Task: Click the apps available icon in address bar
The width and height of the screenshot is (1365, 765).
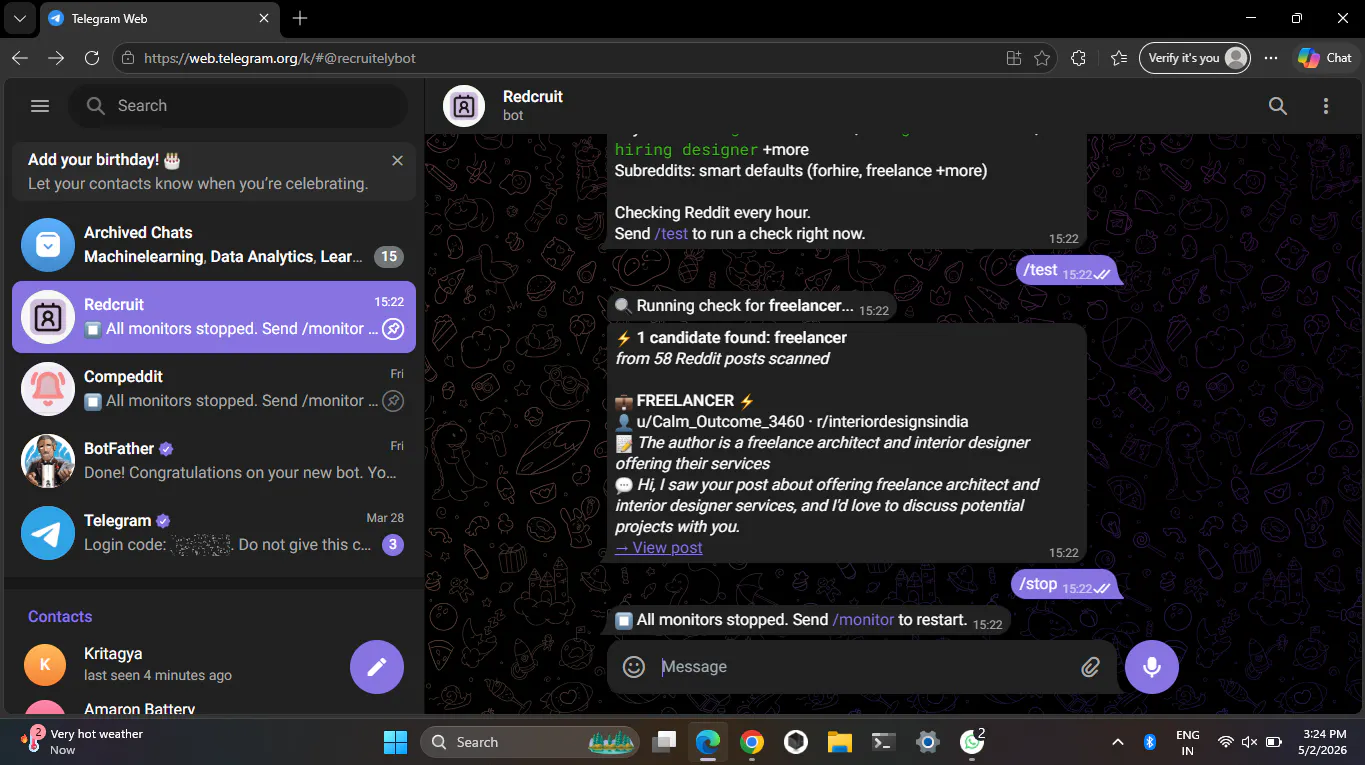Action: (x=1014, y=59)
